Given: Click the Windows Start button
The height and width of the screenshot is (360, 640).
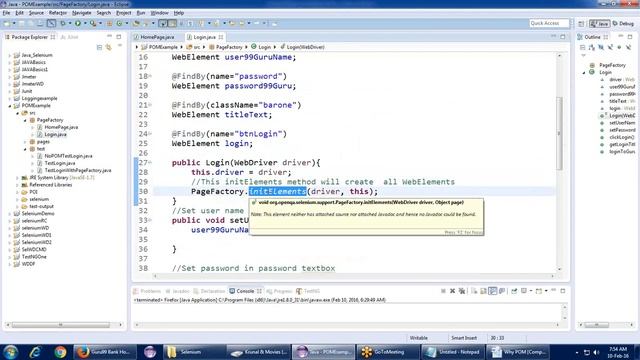Looking at the screenshot, I should click(x=11, y=352).
